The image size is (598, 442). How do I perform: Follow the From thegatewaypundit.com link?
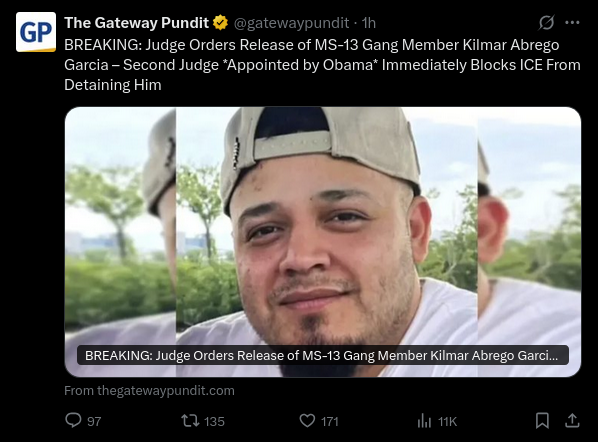click(x=149, y=391)
